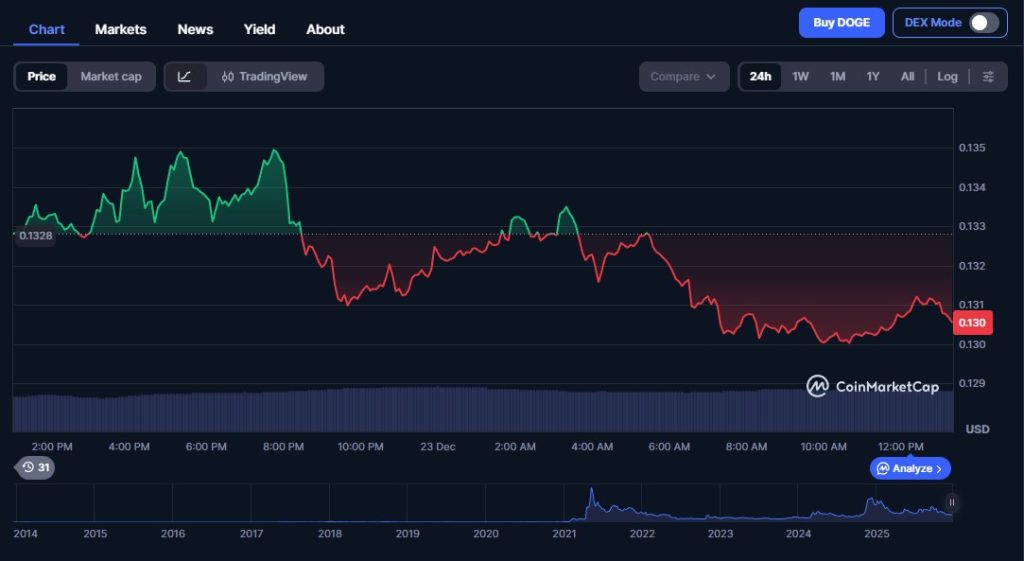Click the Analyze sparkle button
1024x561 pixels.
(910, 468)
